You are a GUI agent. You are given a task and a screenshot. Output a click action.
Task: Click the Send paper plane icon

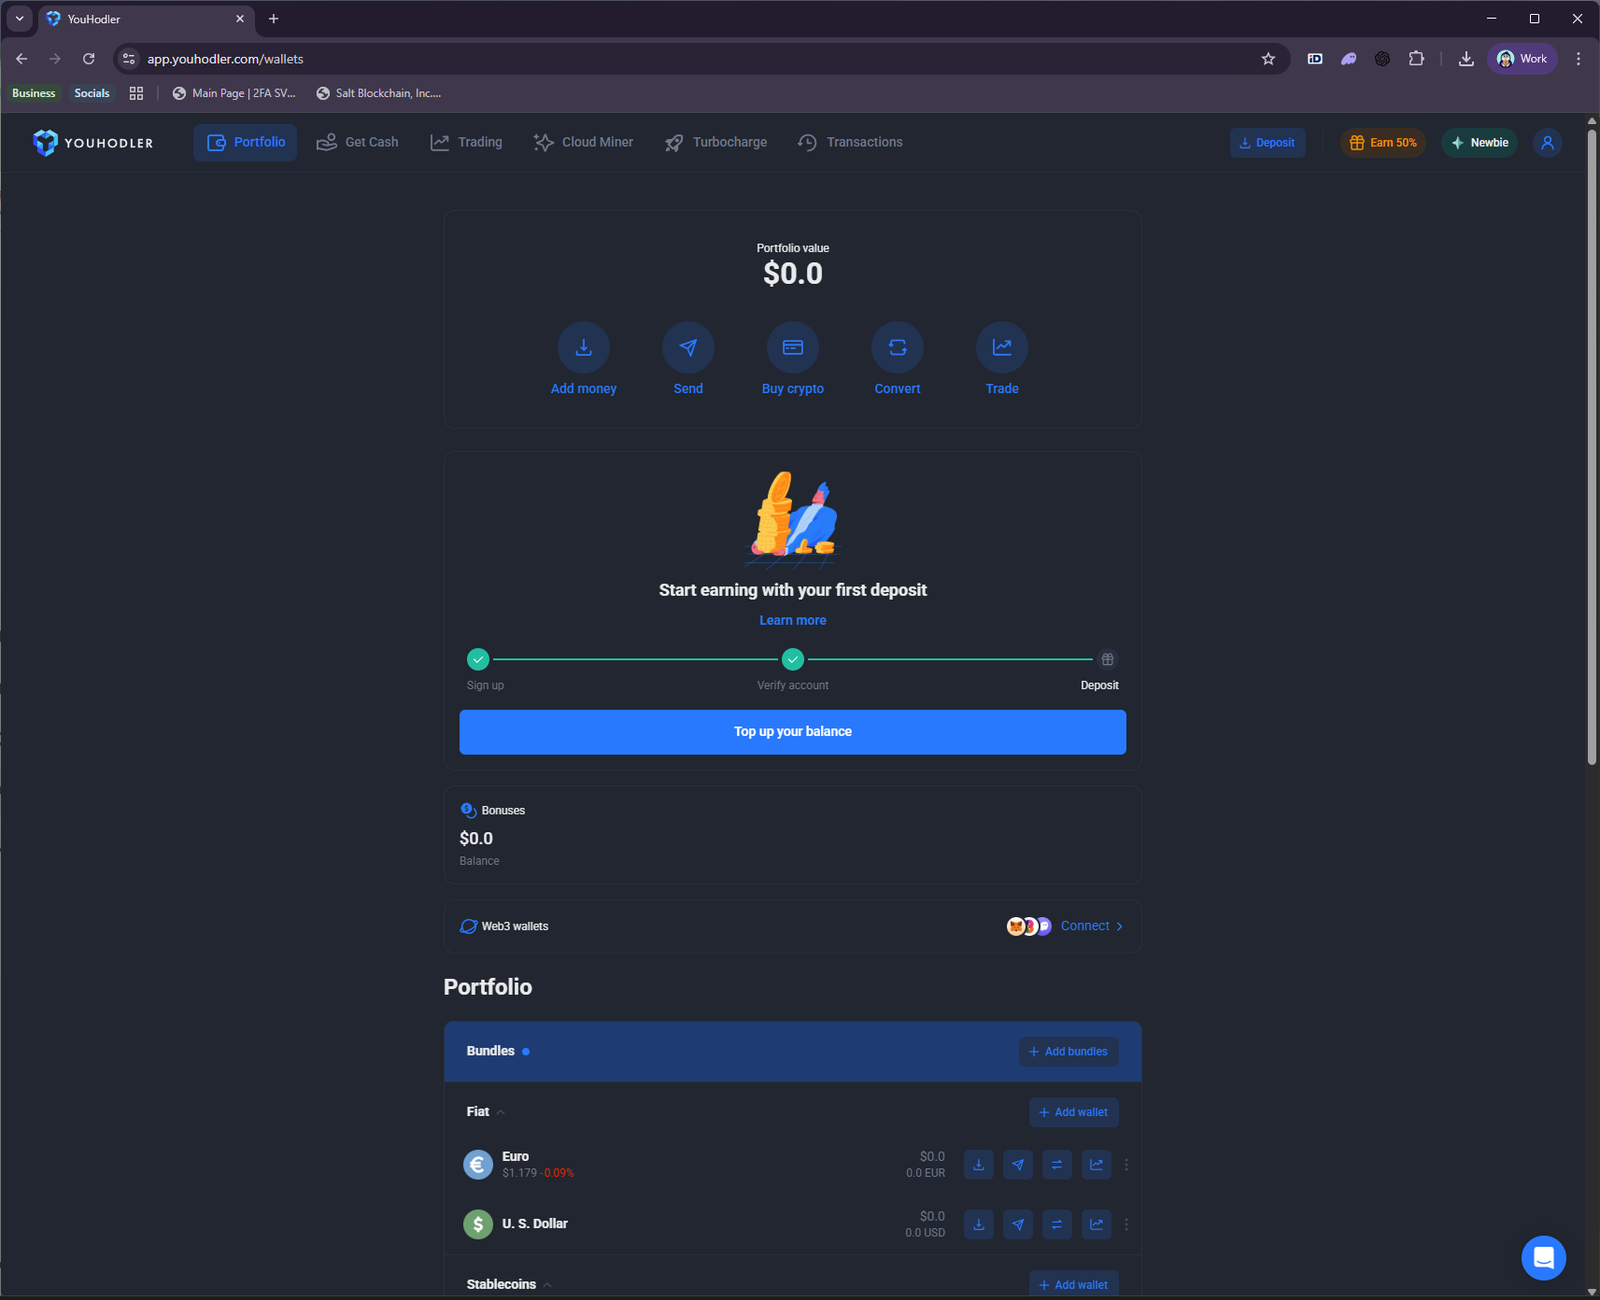coord(688,347)
